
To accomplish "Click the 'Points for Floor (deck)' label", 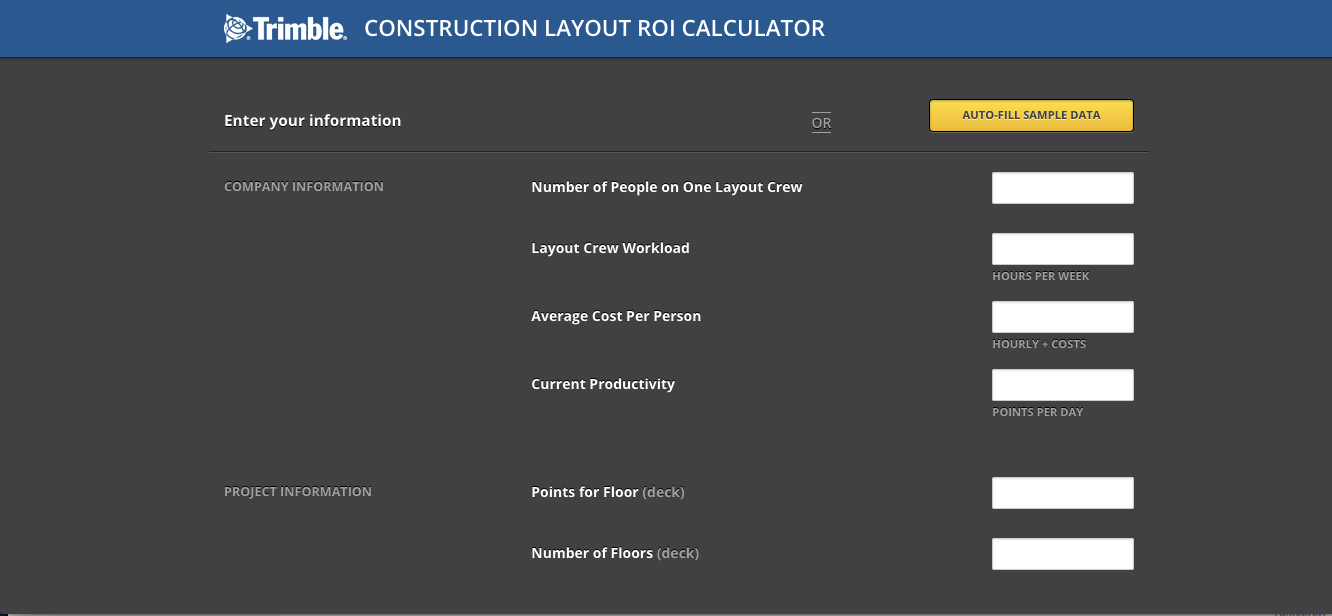I will pos(608,492).
